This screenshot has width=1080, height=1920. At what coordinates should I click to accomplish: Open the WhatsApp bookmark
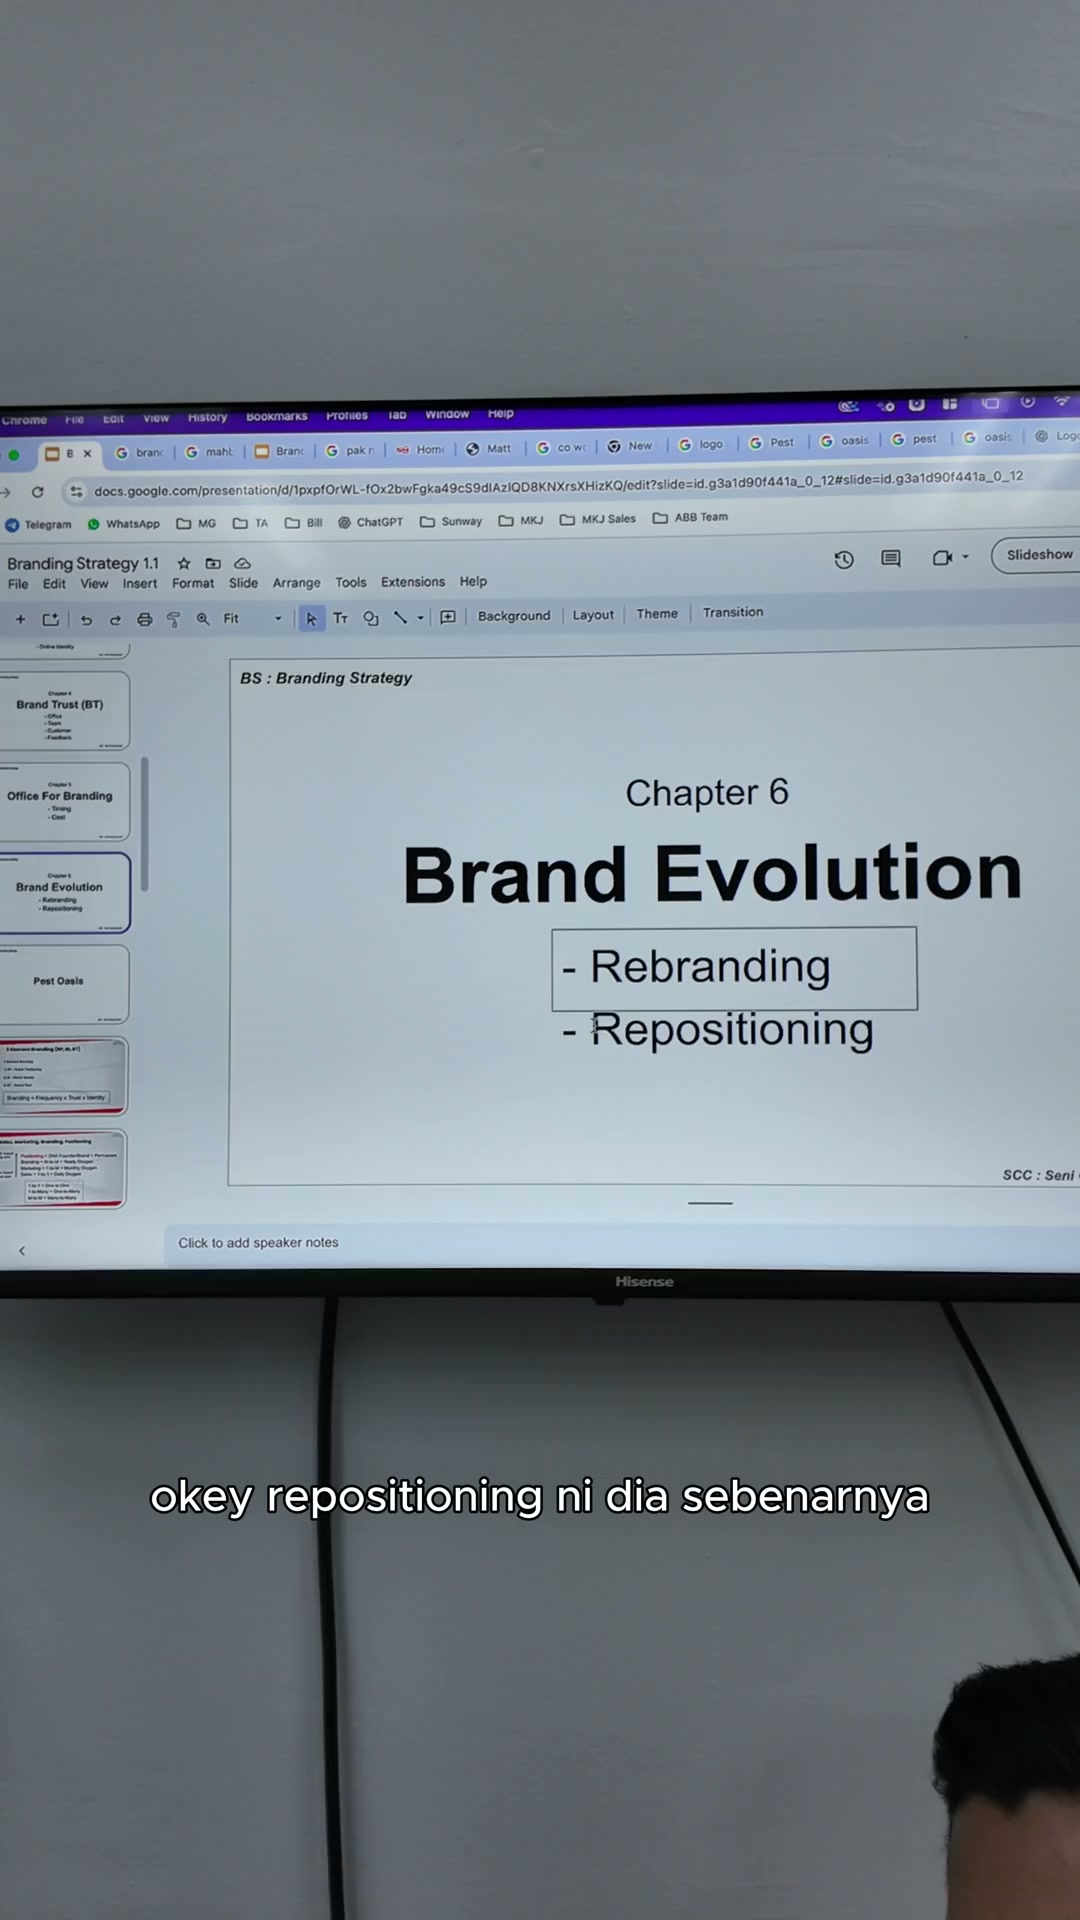click(x=123, y=524)
